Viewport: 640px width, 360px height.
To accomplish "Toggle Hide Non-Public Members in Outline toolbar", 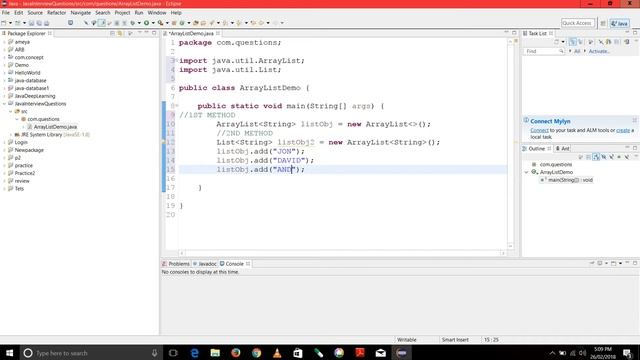I will [x=619, y=157].
